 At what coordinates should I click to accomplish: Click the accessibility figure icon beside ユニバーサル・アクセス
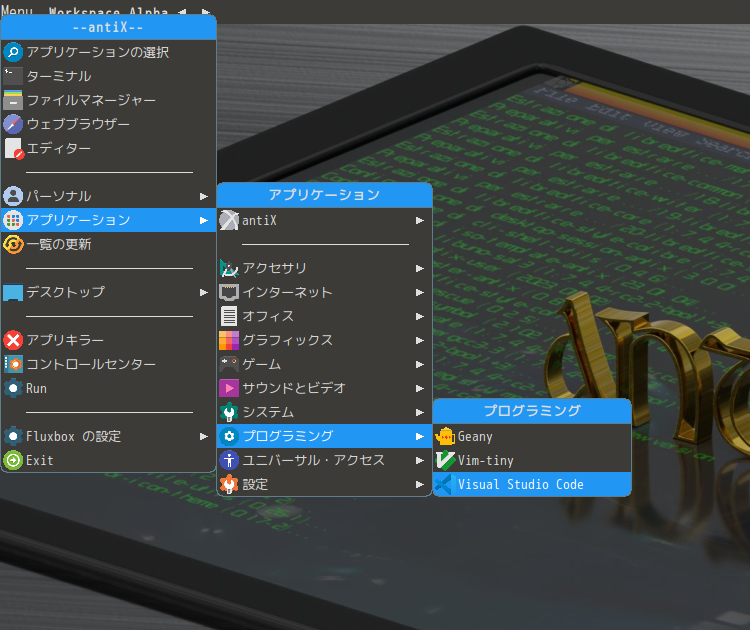[229, 460]
